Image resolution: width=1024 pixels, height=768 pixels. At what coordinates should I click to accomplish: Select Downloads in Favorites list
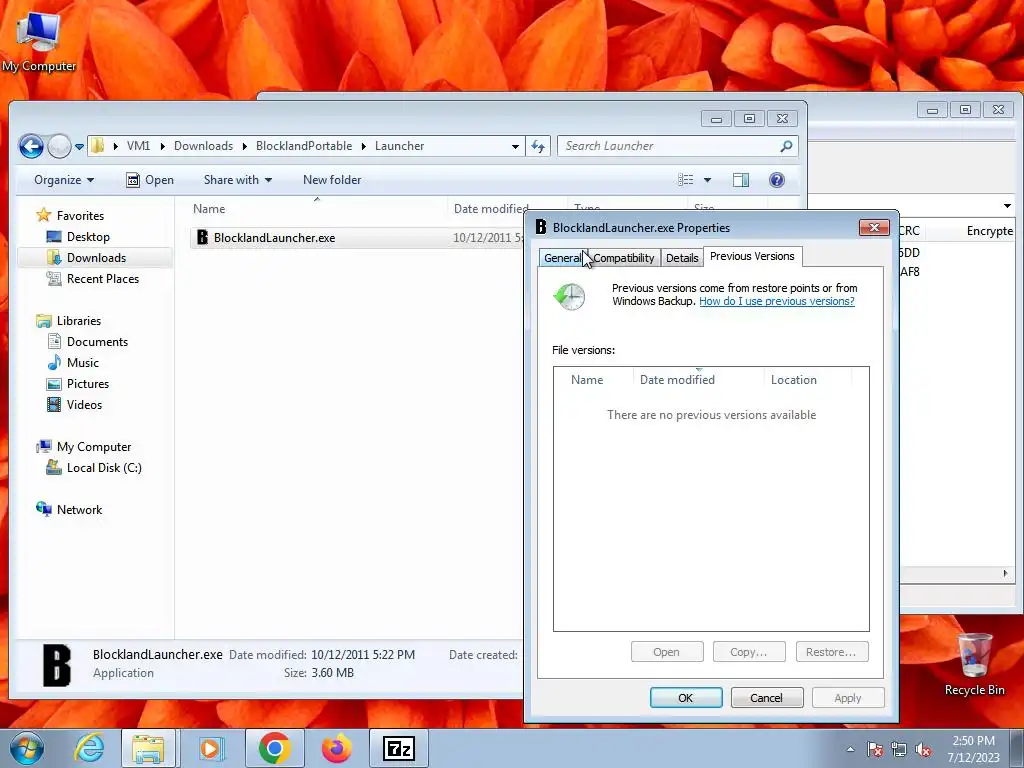tap(96, 258)
